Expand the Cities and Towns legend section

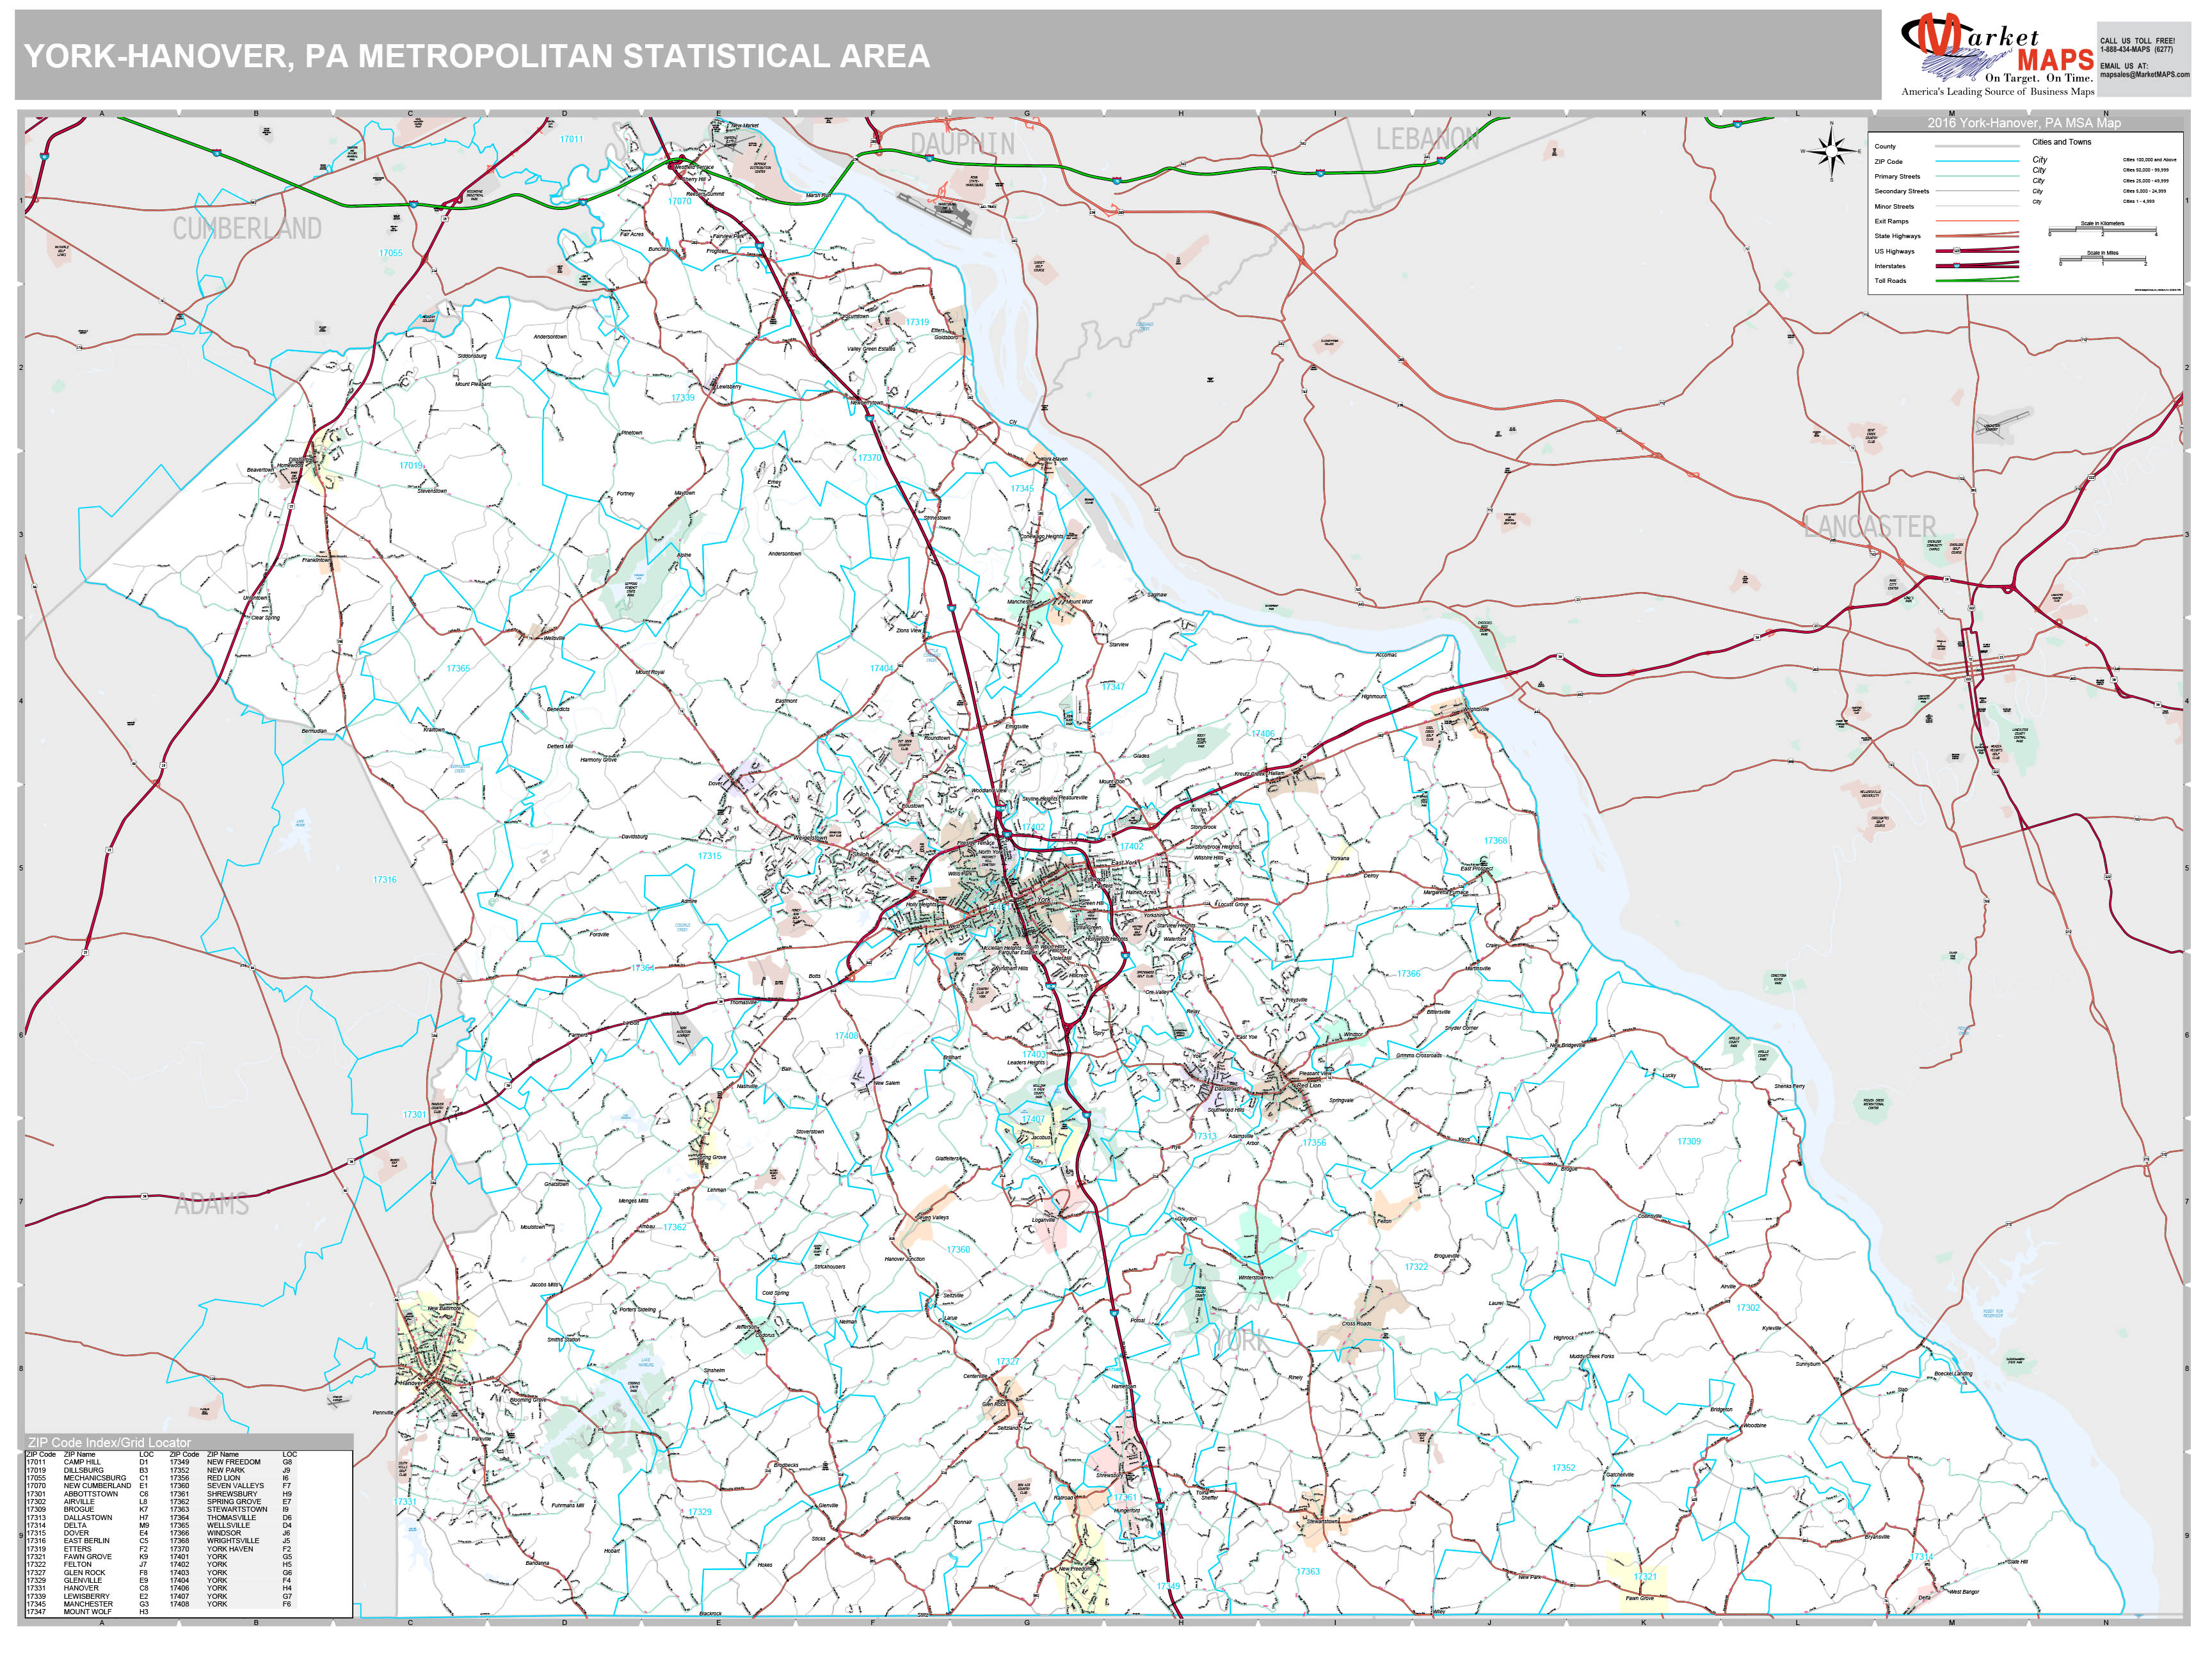click(x=2062, y=142)
